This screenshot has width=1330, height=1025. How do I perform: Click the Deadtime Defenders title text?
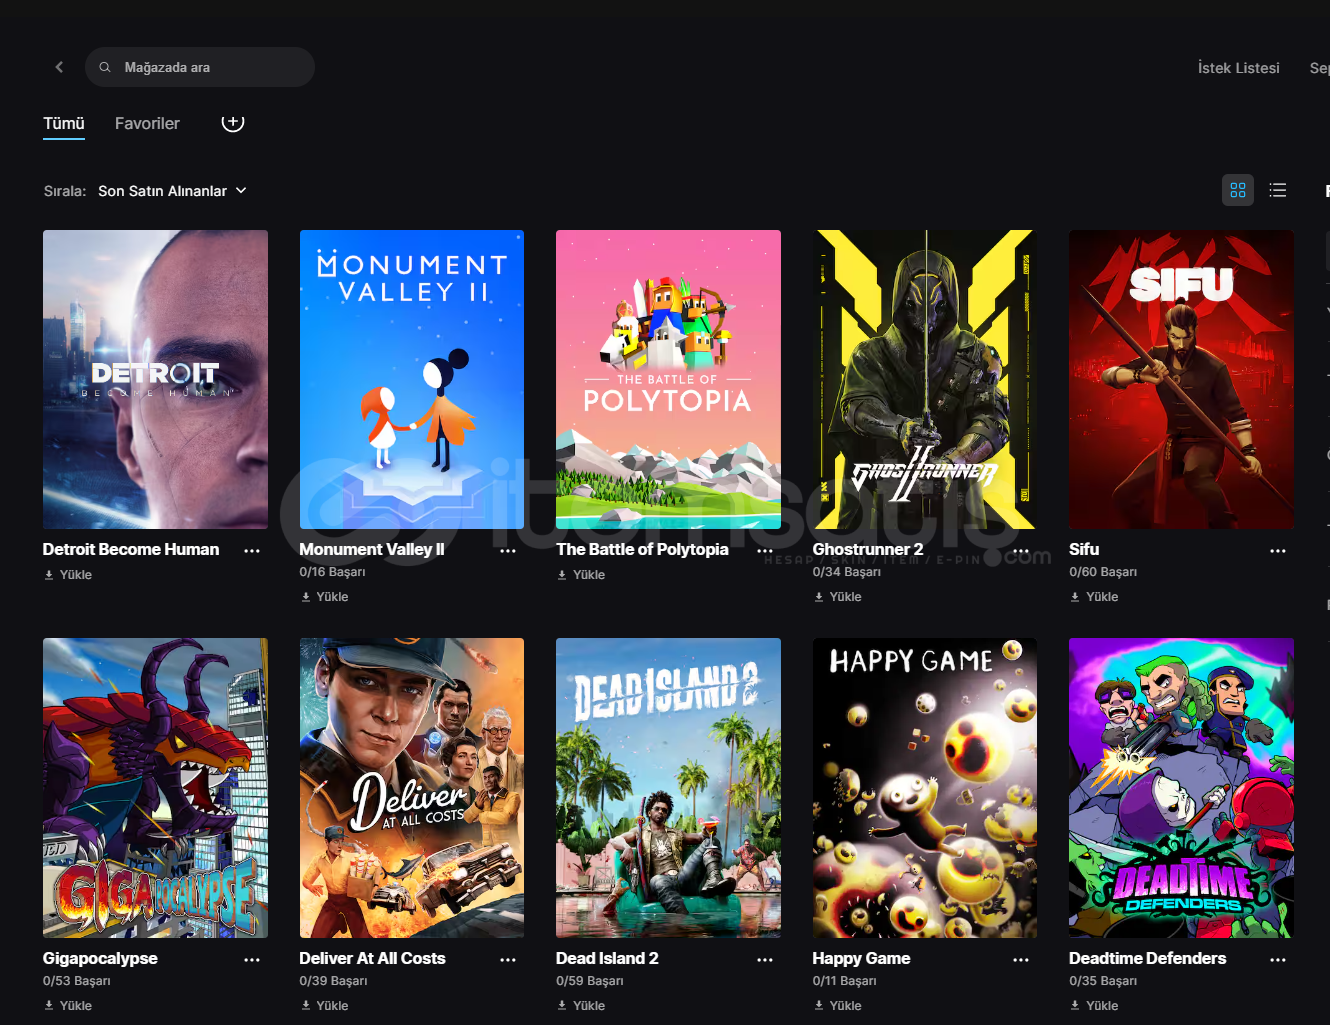[x=1147, y=958]
